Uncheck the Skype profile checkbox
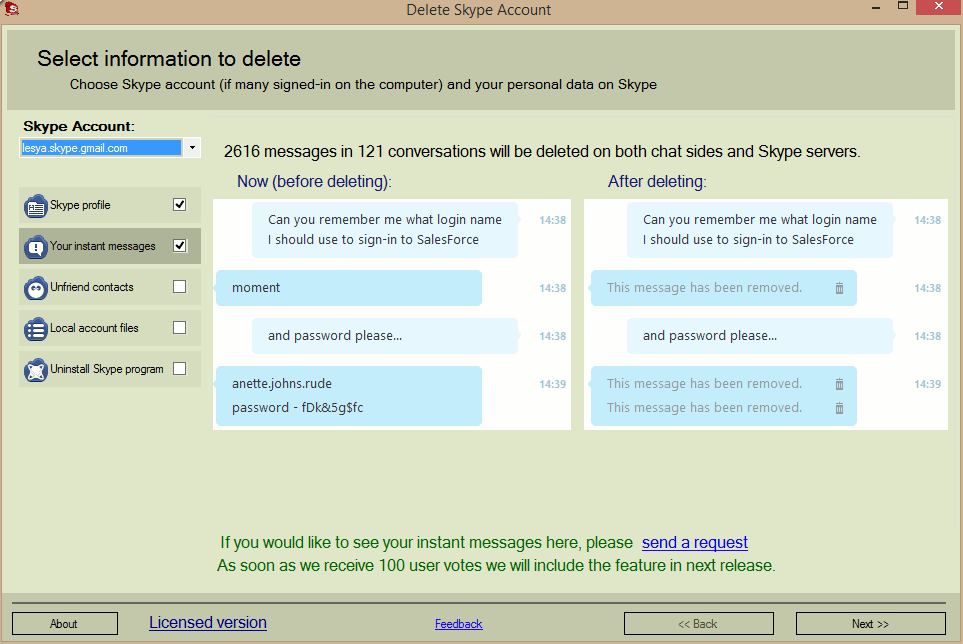Image resolution: width=963 pixels, height=644 pixels. point(179,204)
